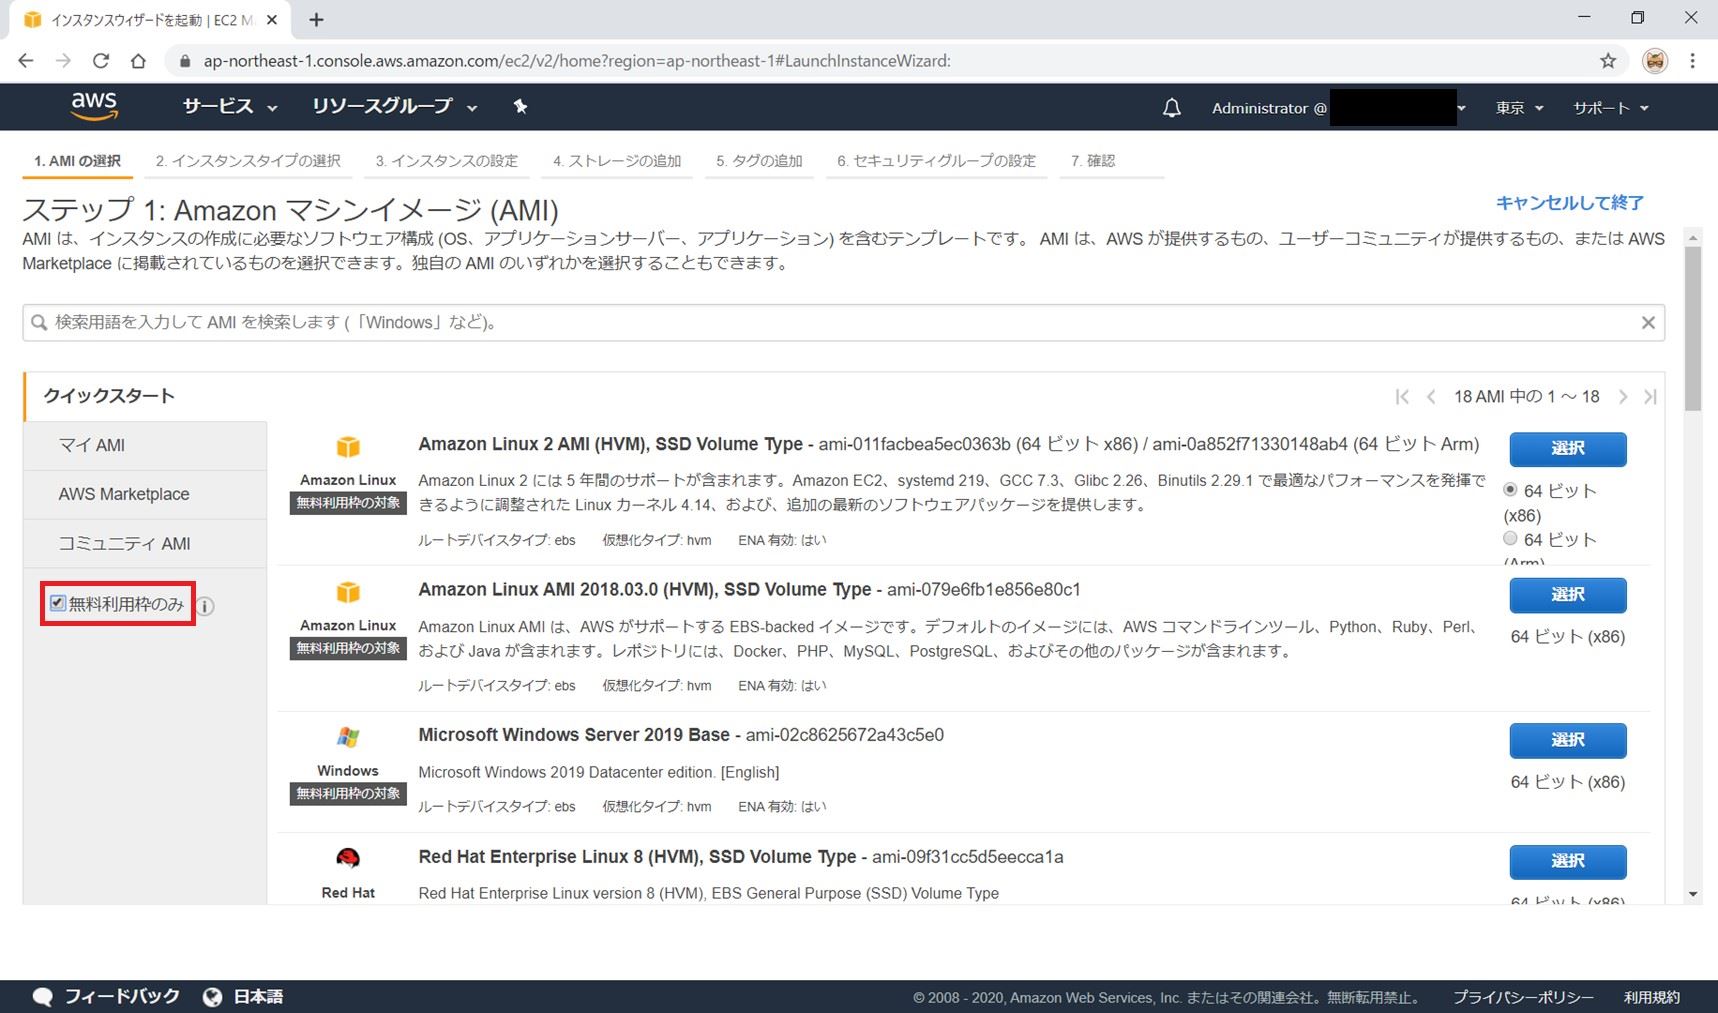Click the Windows logo icon for Windows Server 2019
Screen dimensions: 1718x1013
348,737
